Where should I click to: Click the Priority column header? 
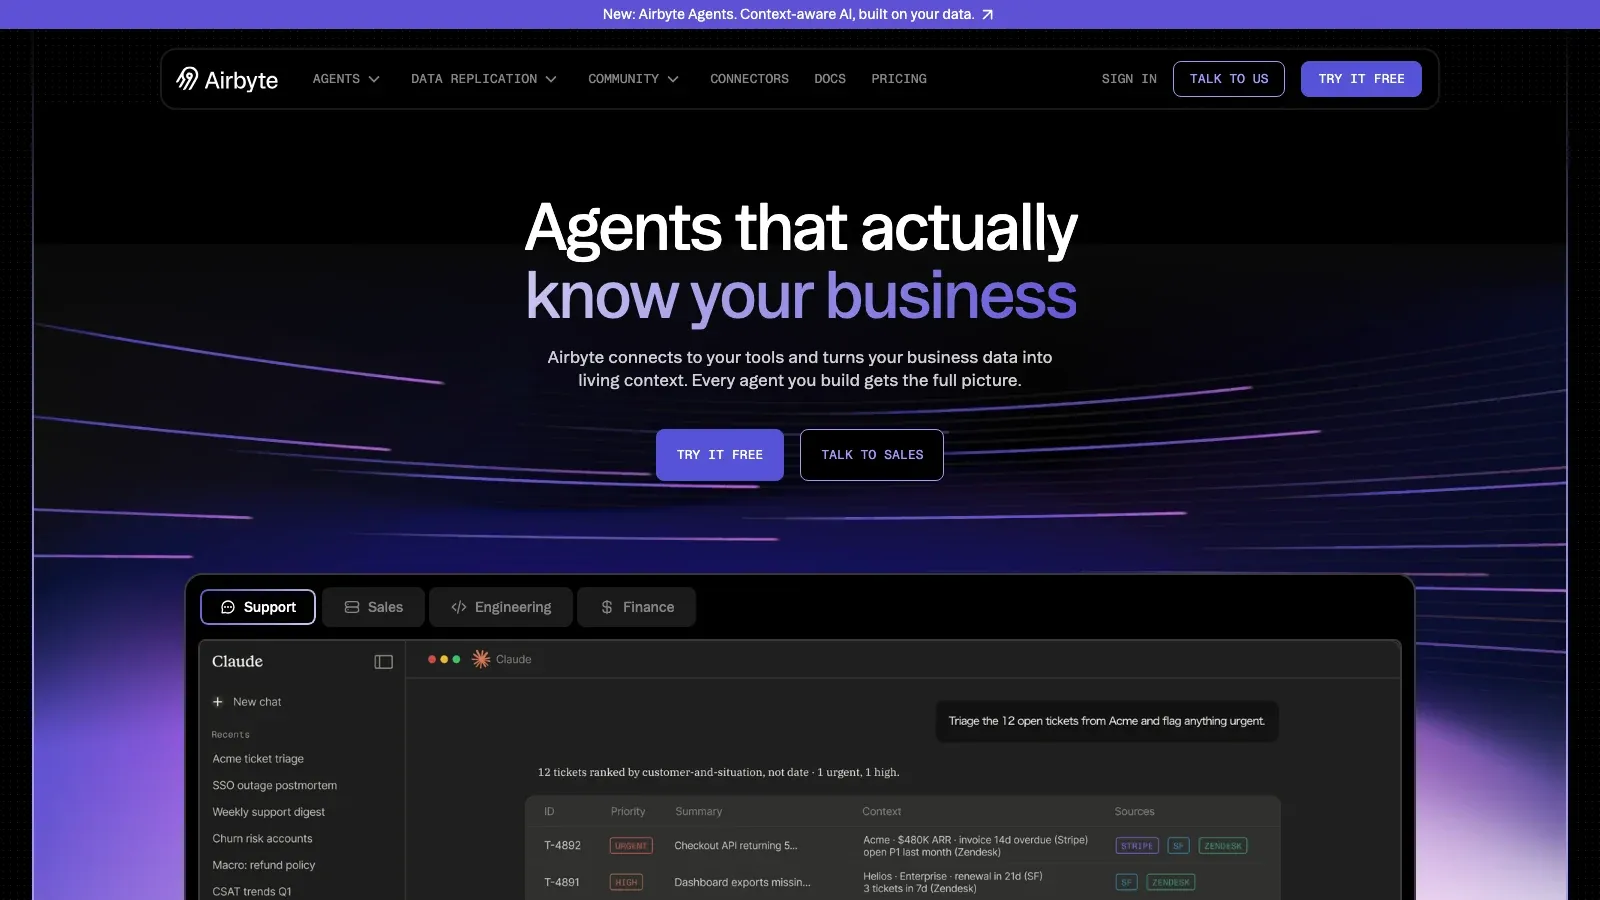tap(628, 812)
